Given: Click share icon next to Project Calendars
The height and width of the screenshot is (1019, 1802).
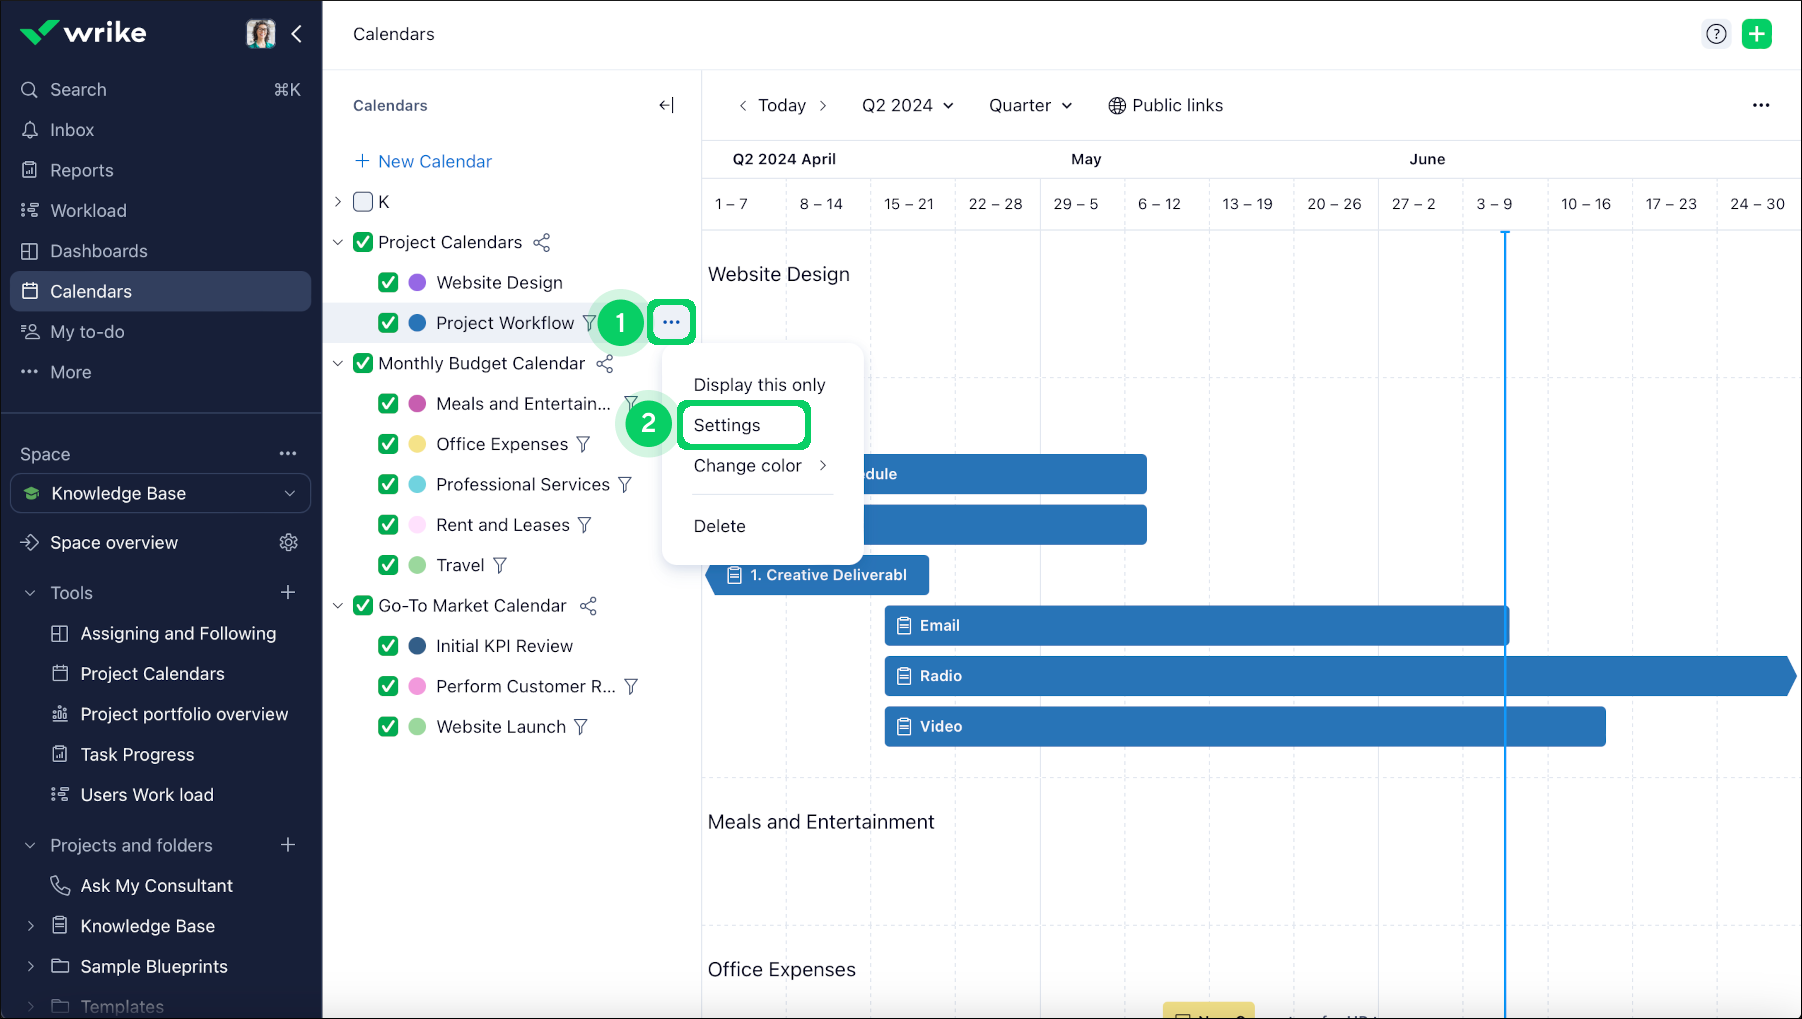Looking at the screenshot, I should tap(541, 243).
